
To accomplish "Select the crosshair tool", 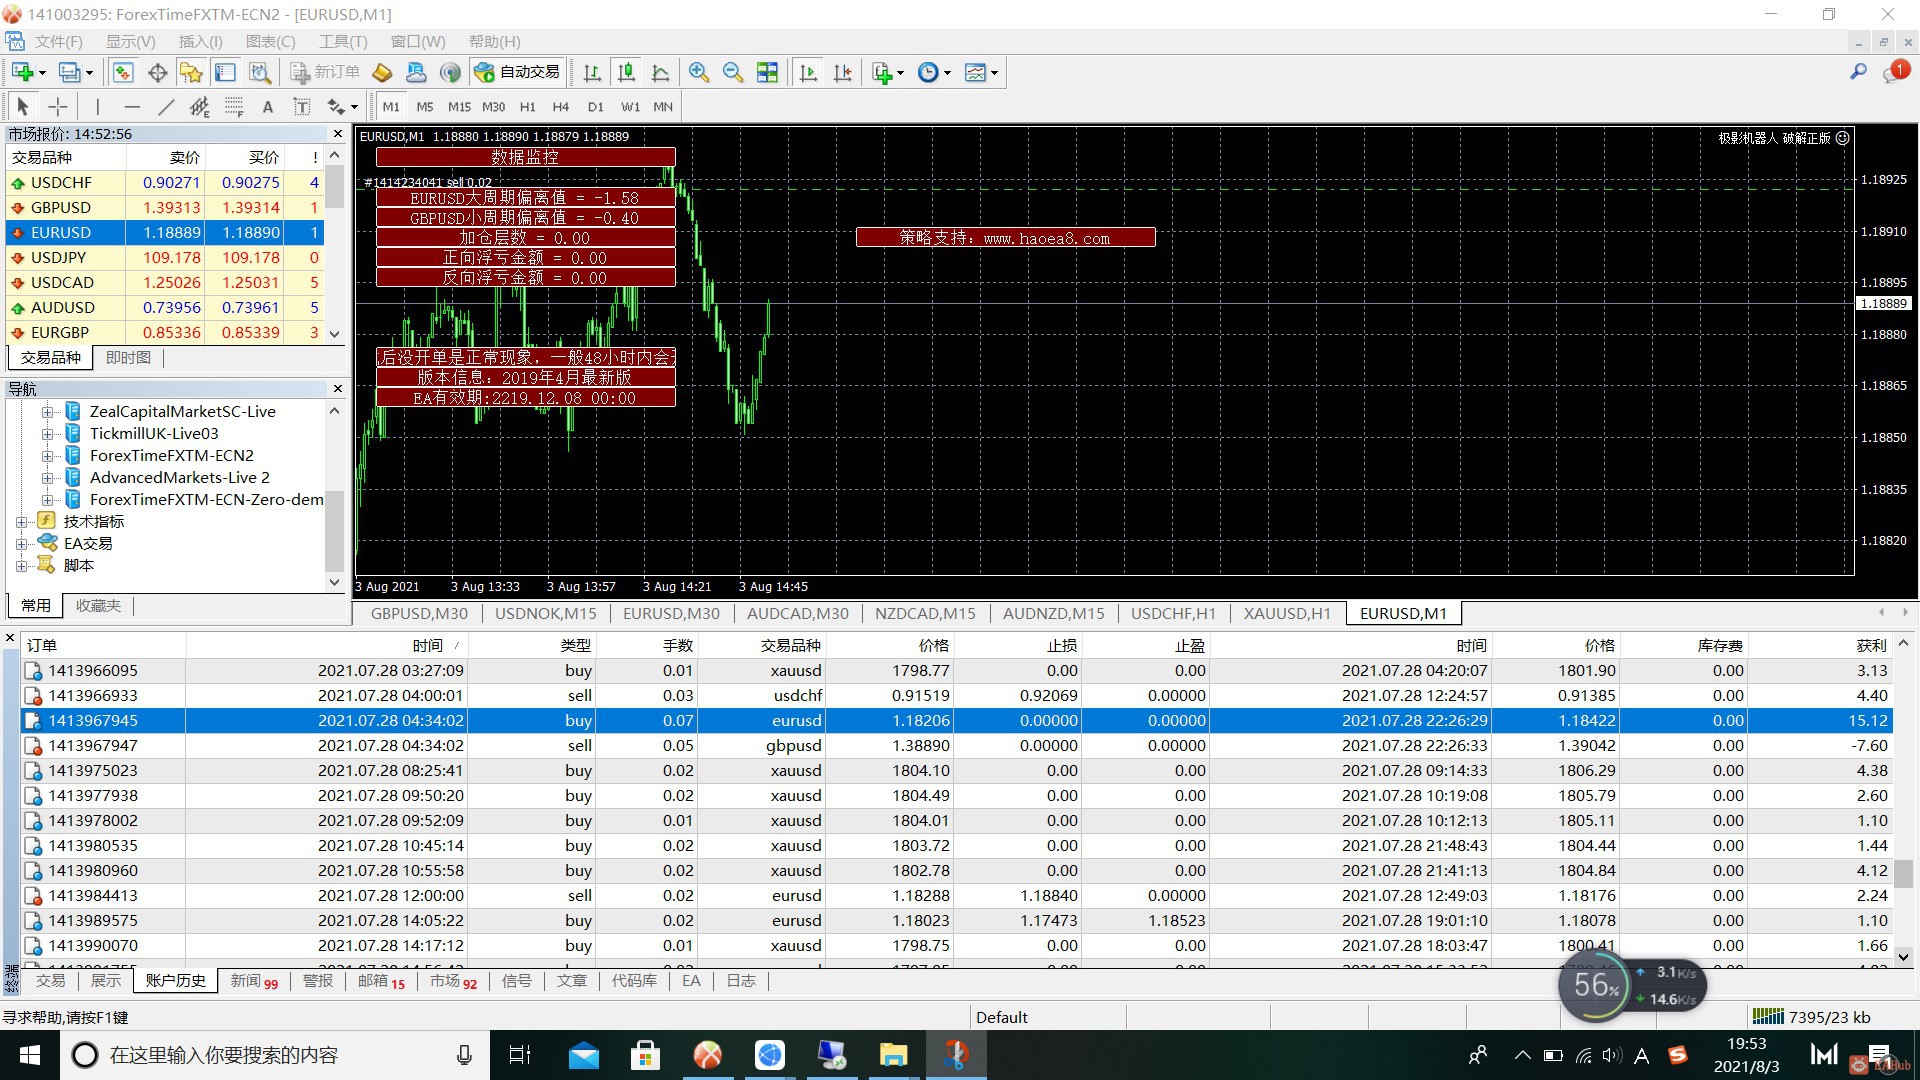I will [58, 106].
